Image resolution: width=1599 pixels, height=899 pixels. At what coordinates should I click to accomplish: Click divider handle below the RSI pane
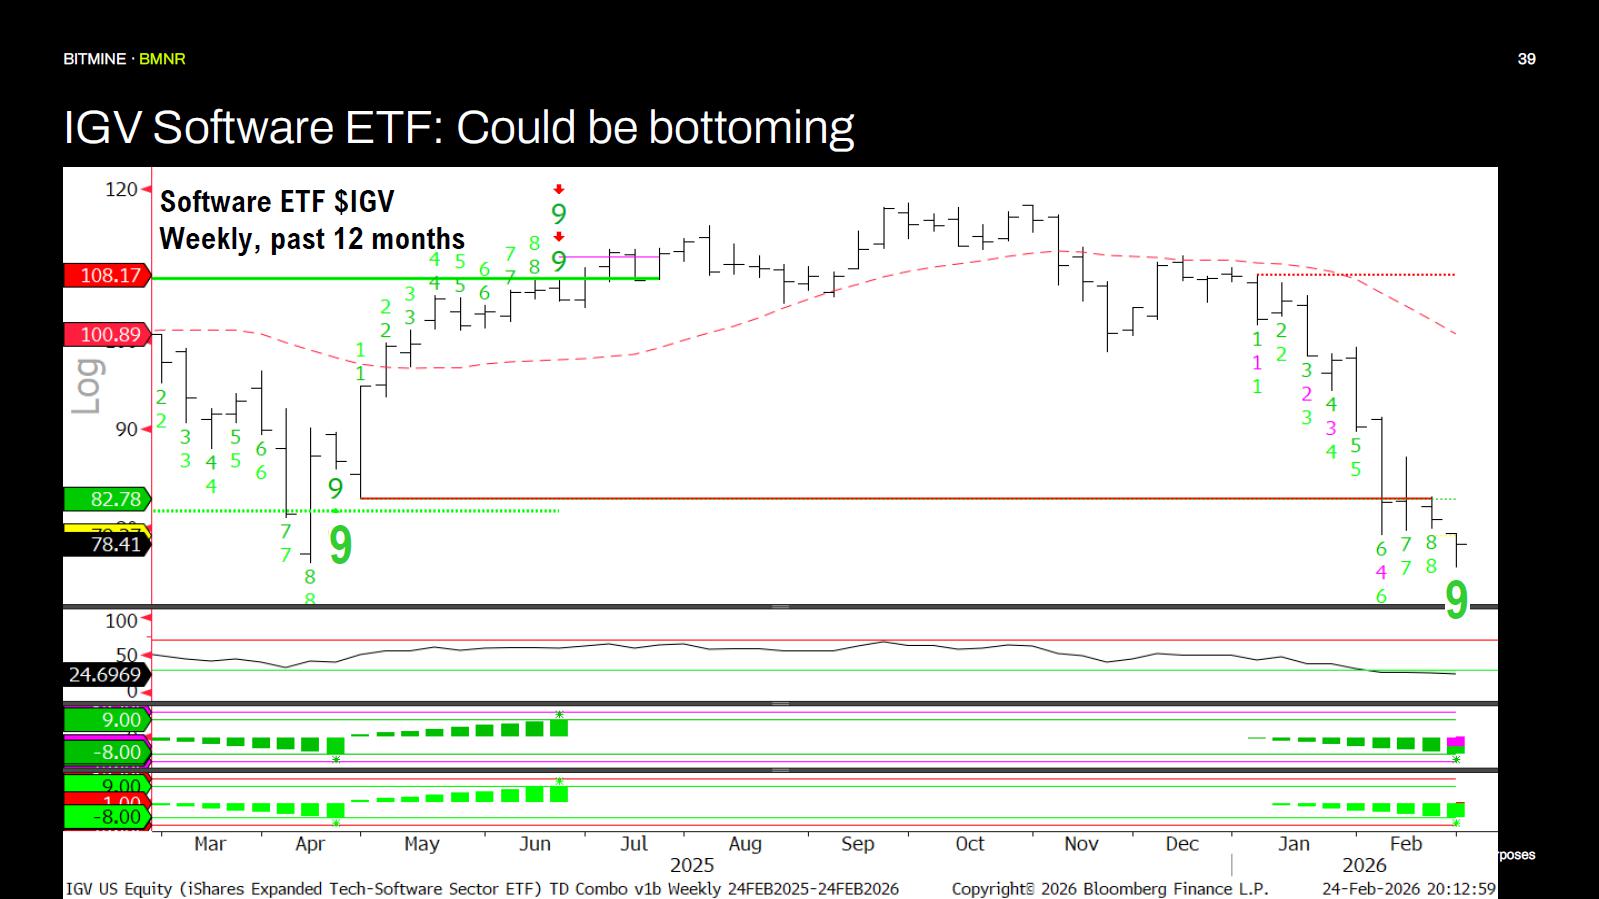[780, 704]
